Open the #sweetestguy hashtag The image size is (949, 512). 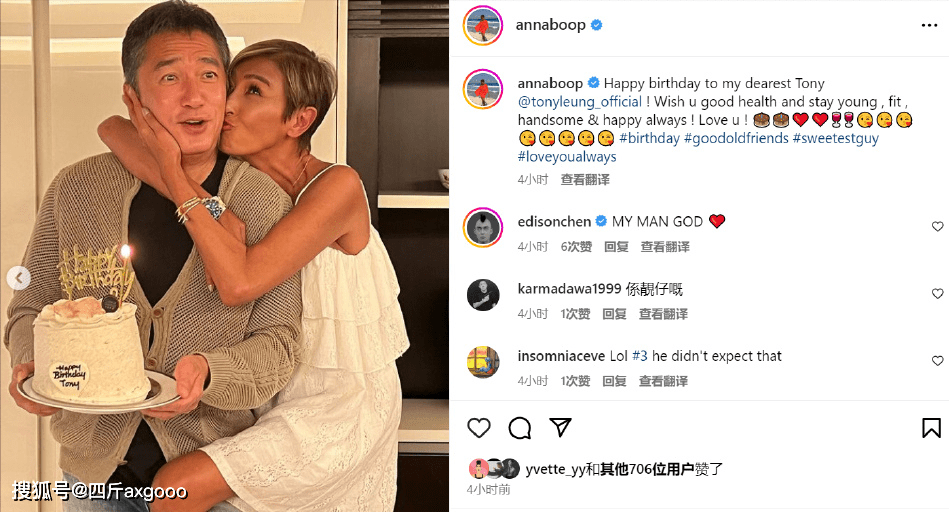pos(835,138)
